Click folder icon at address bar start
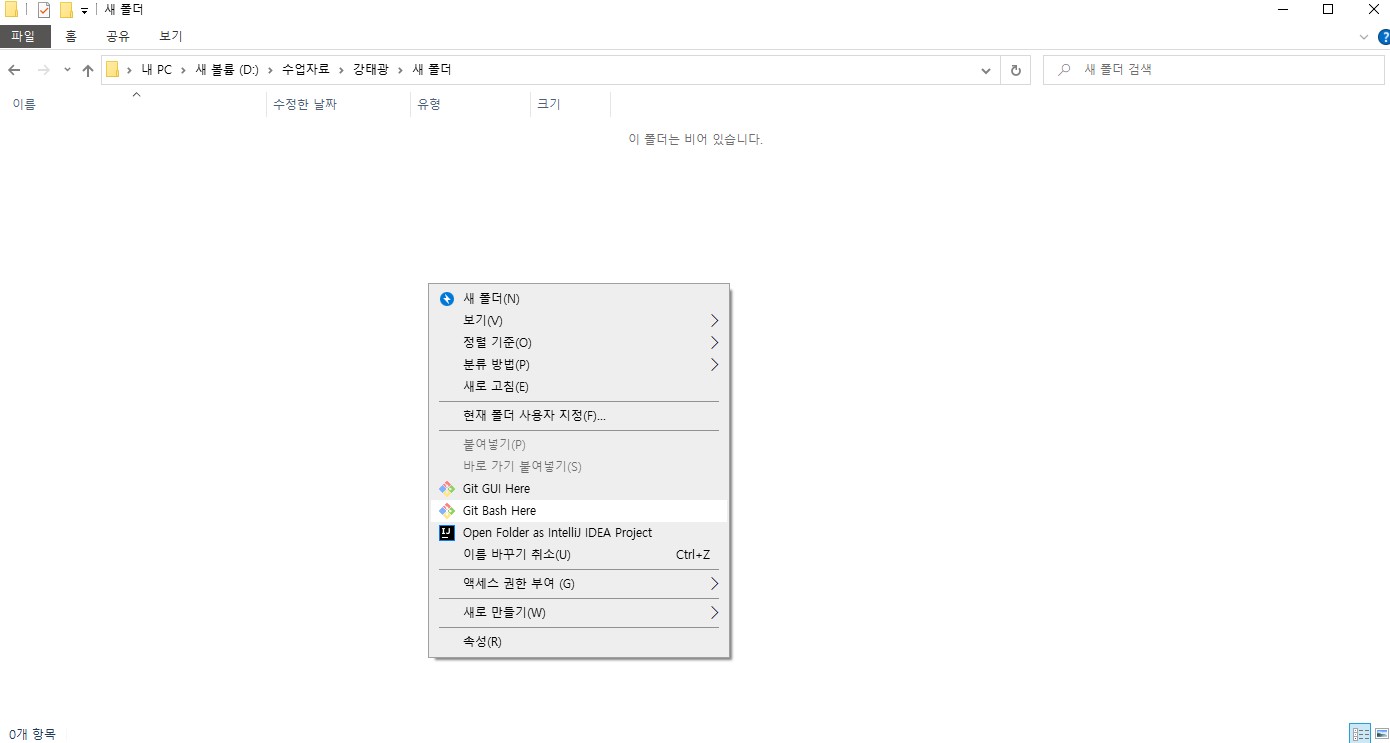Viewport: 1390px width, 743px height. pos(113,70)
